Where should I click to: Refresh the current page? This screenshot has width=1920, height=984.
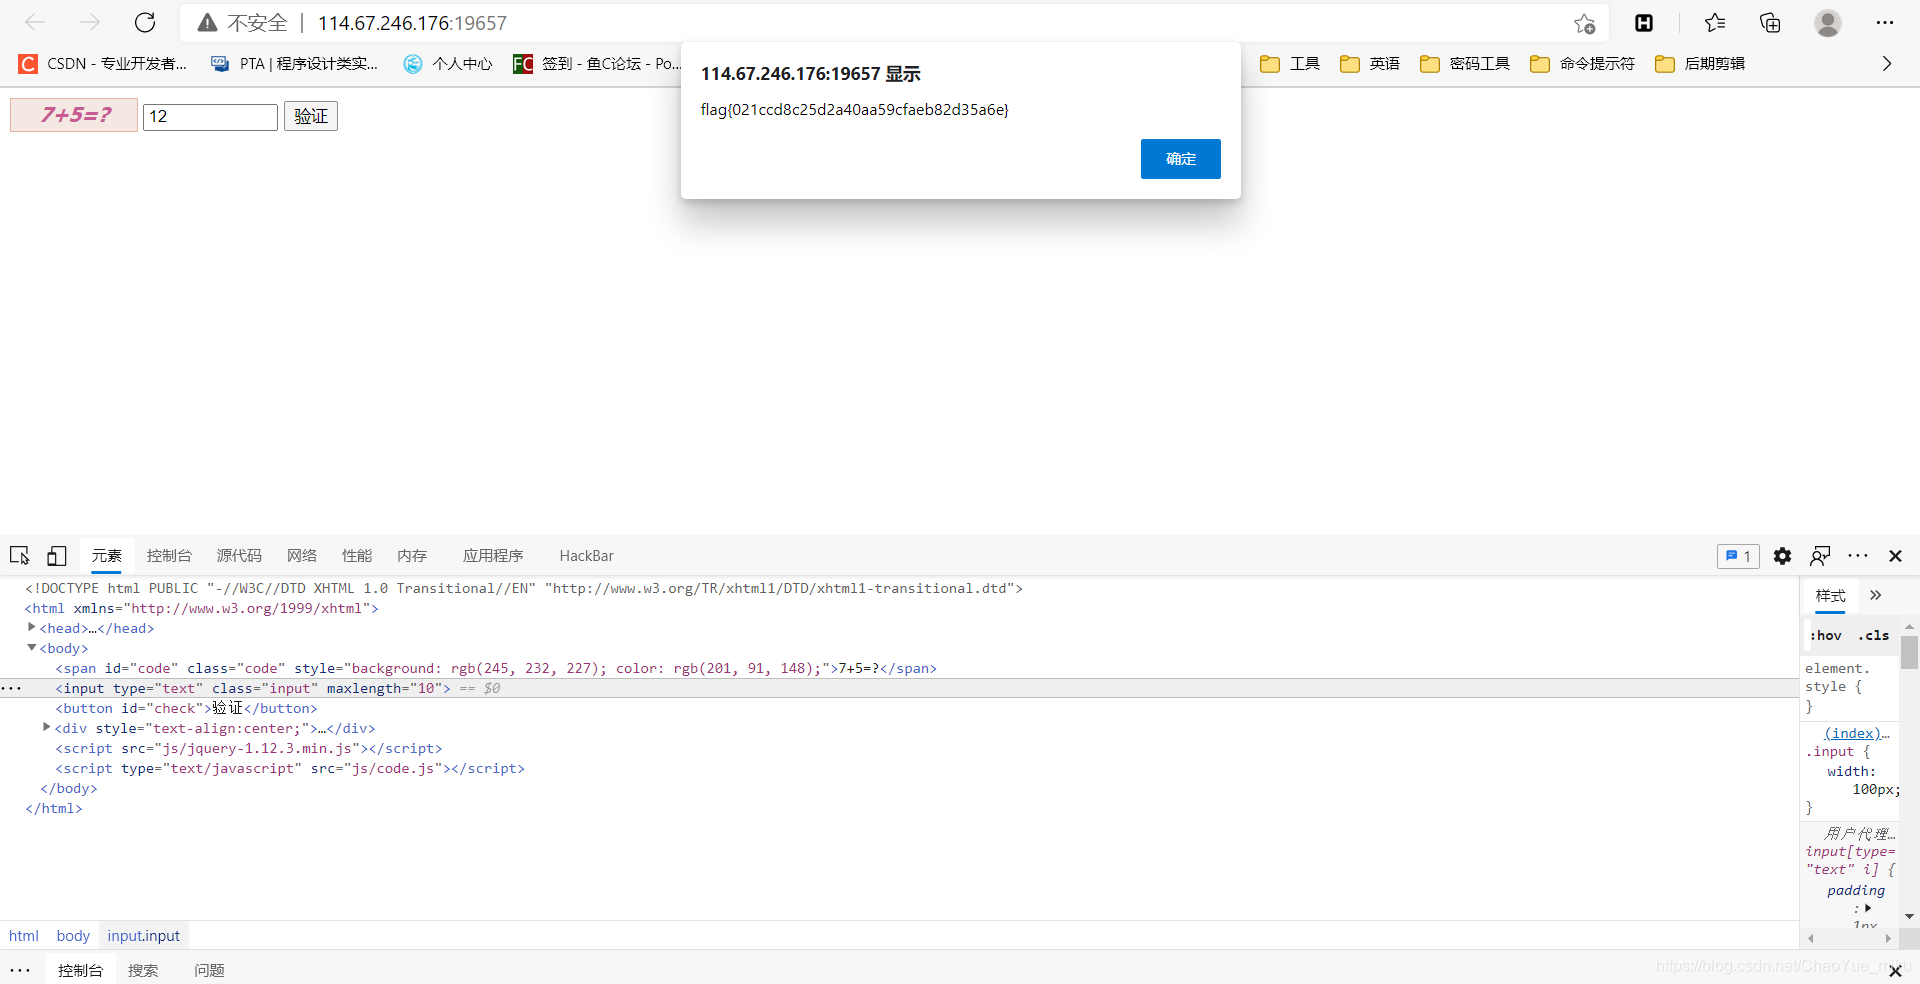(145, 22)
